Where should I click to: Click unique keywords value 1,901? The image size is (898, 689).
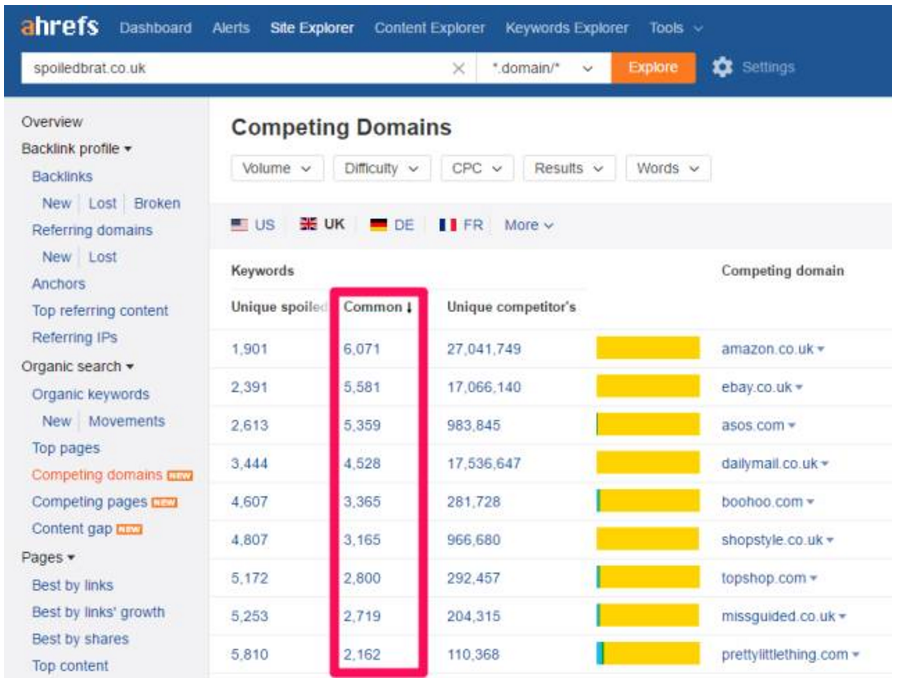(x=249, y=349)
